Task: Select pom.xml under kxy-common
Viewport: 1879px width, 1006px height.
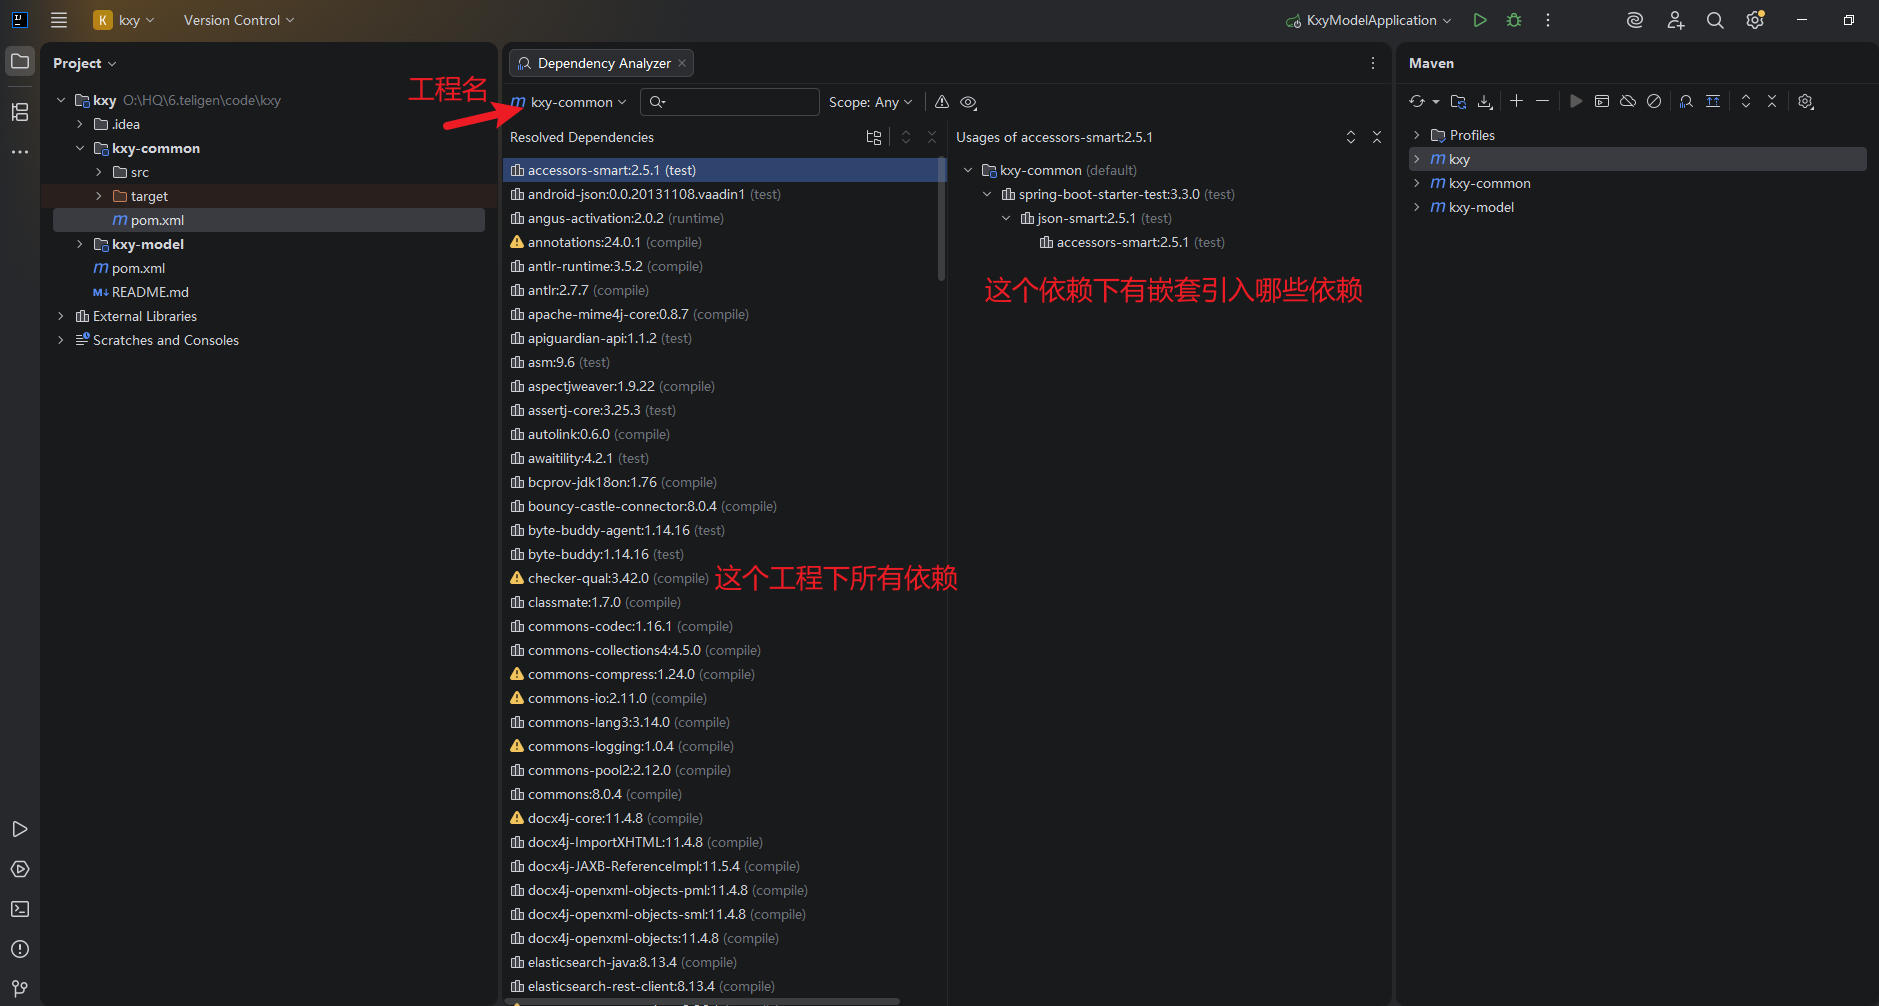Action: tap(269, 220)
